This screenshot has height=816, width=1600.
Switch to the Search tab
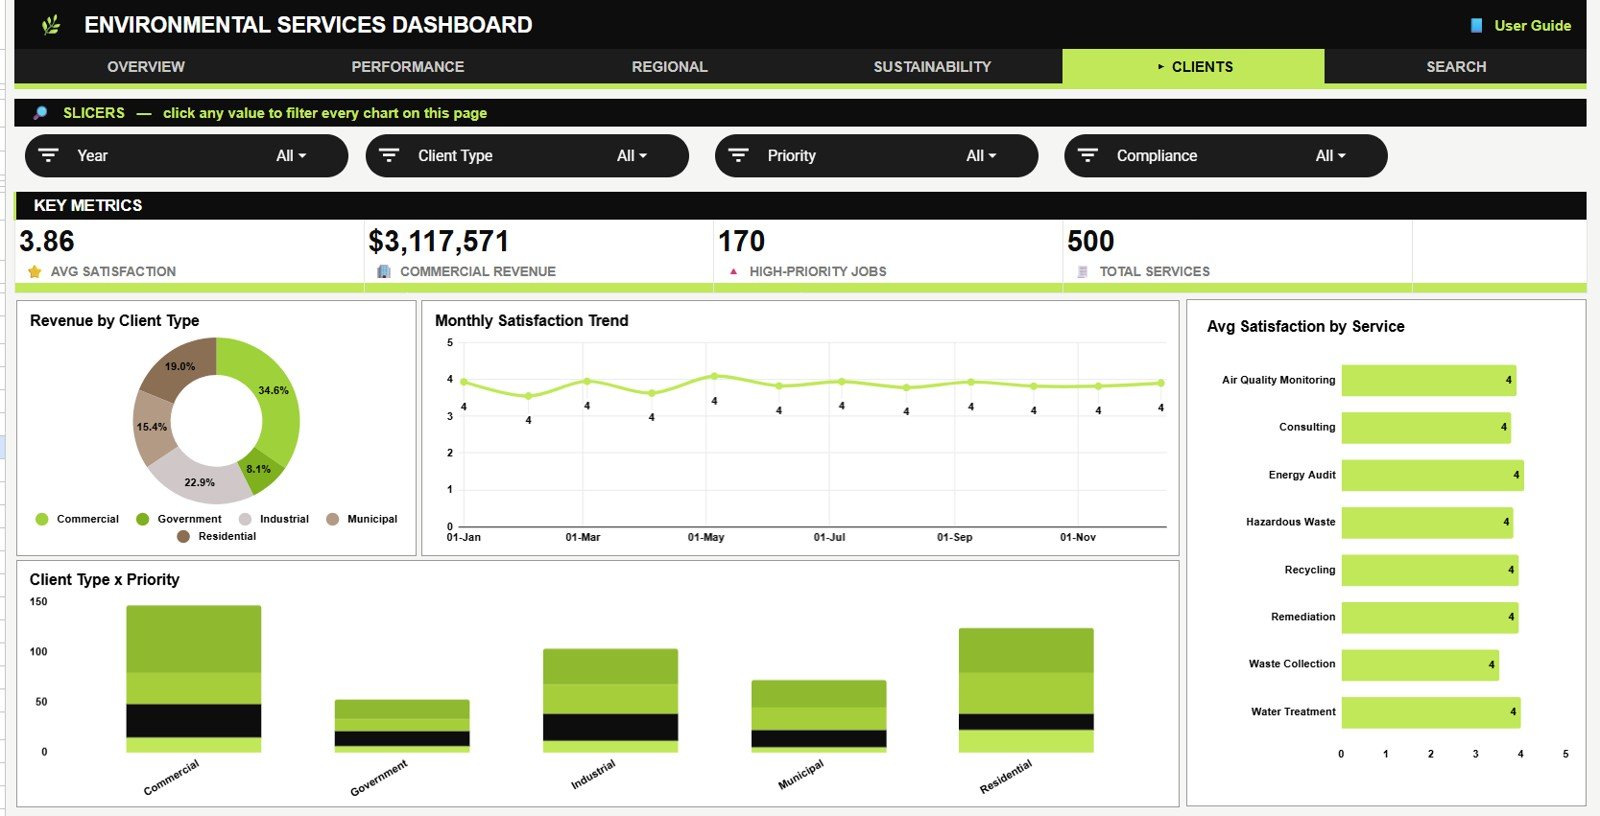(x=1456, y=67)
